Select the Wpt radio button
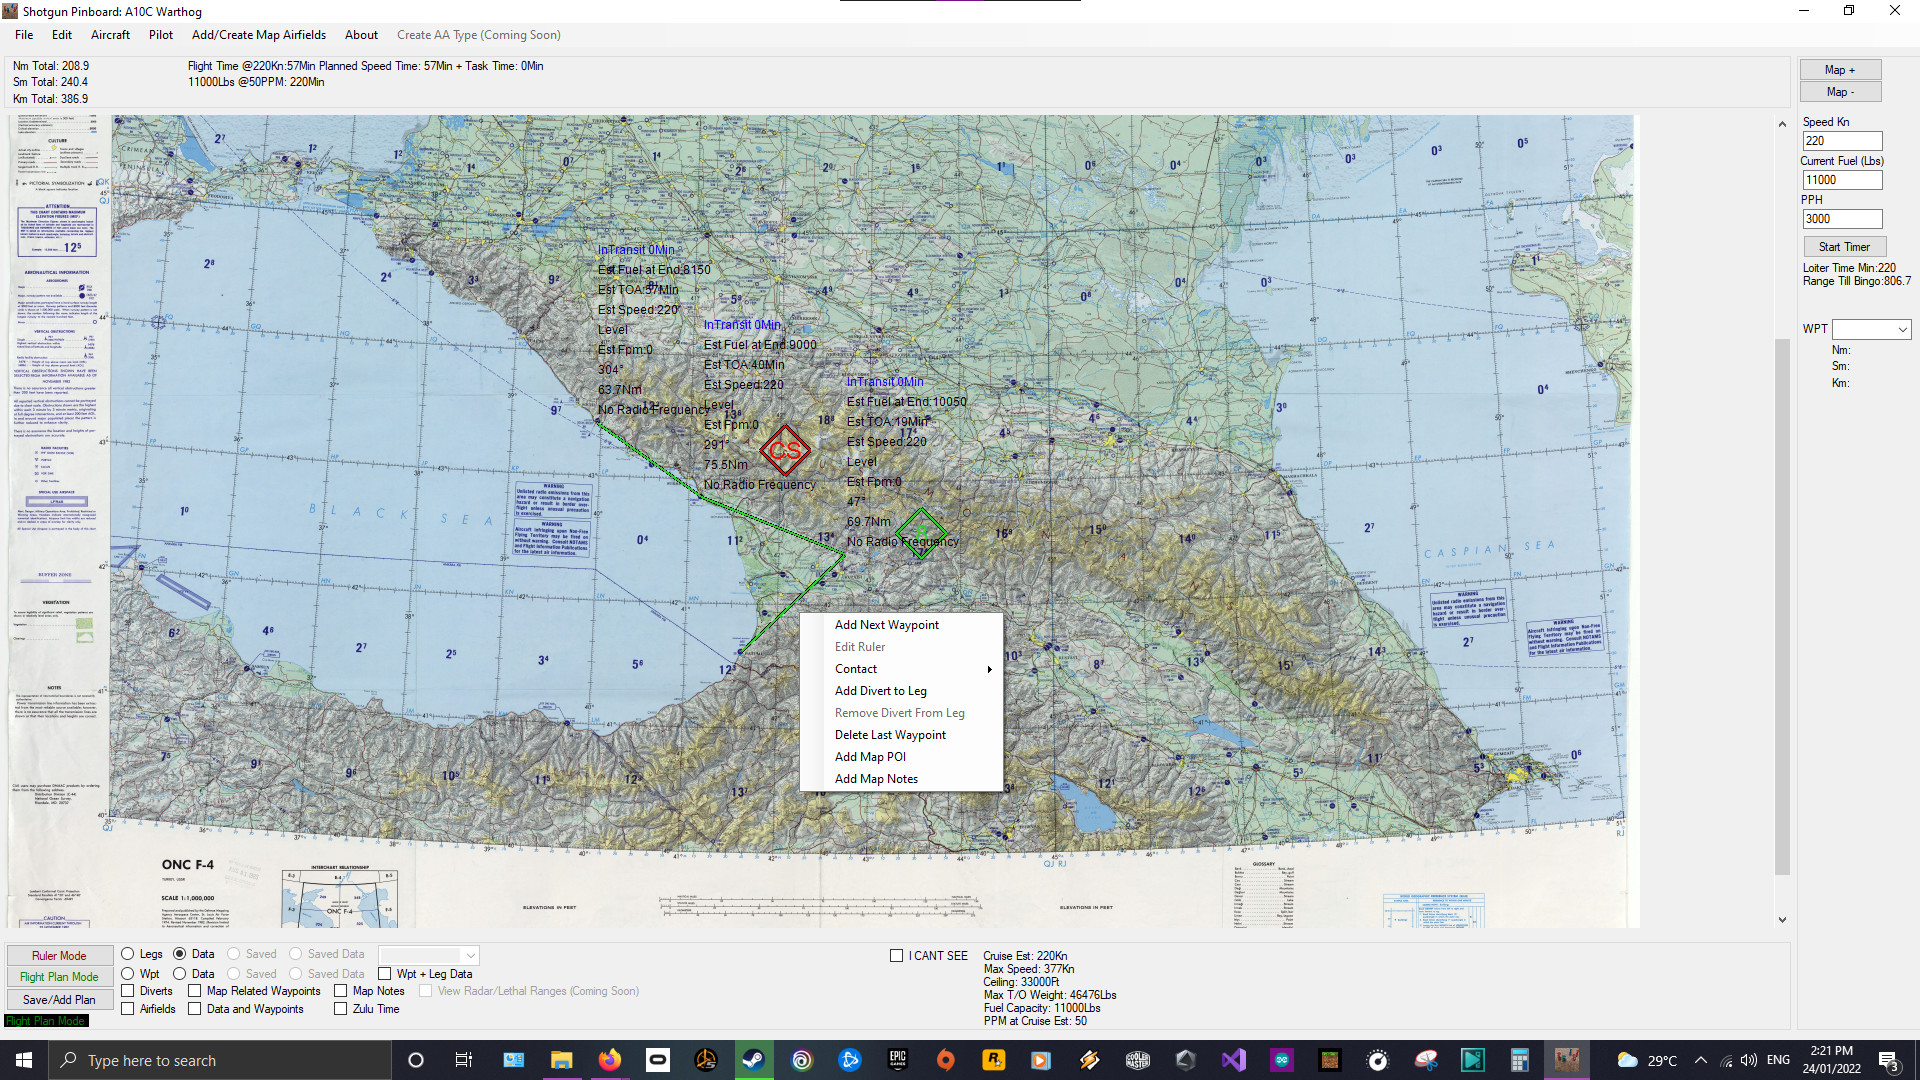1920x1080 pixels. pos(127,973)
